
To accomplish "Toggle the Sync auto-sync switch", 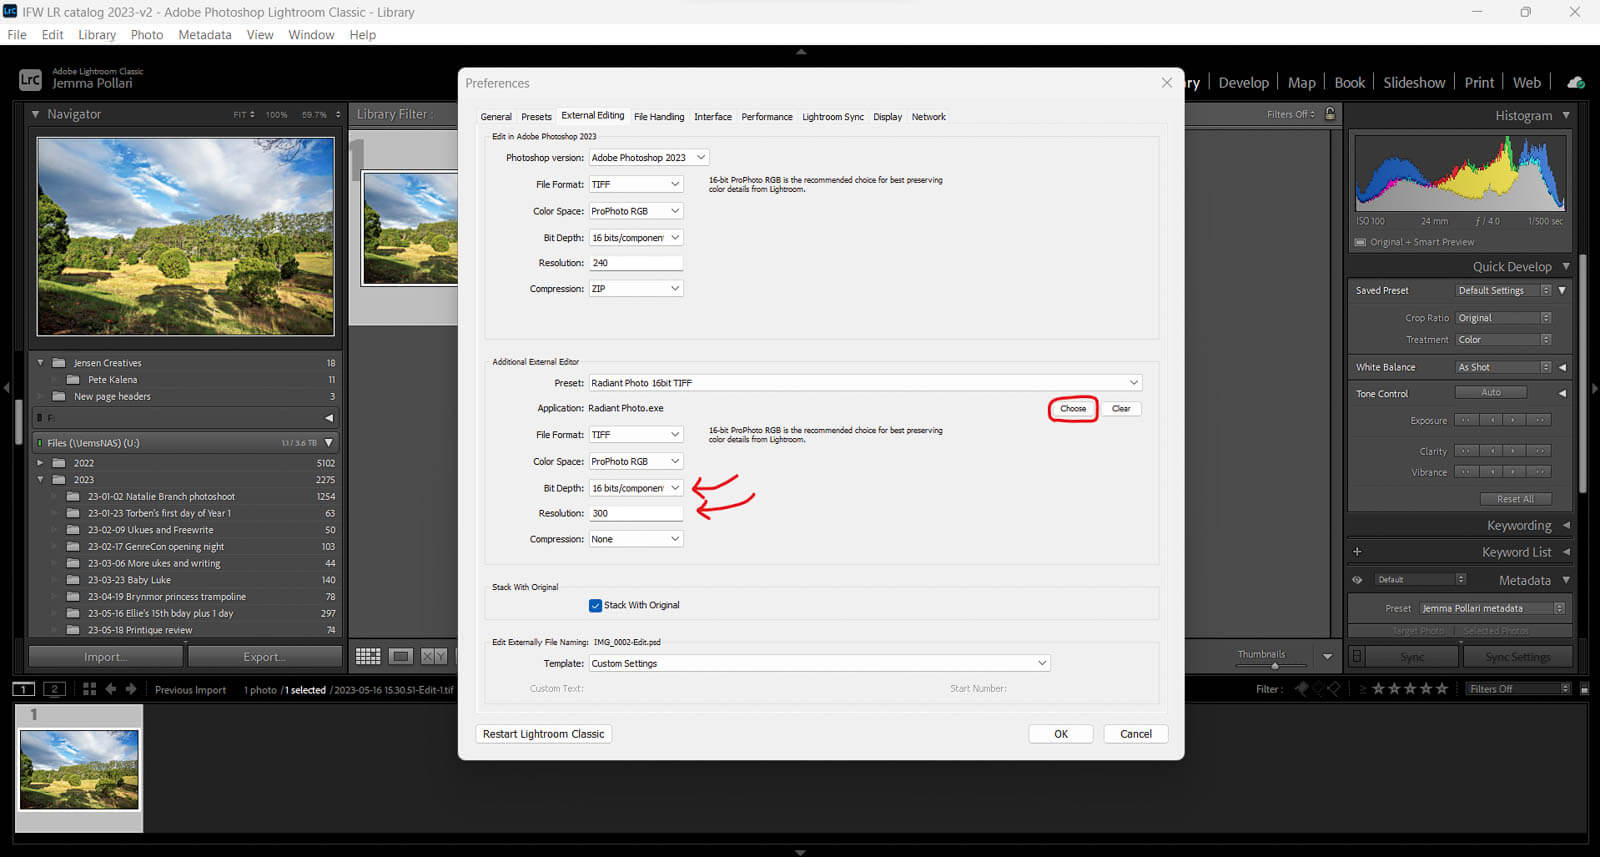I will tap(1357, 657).
